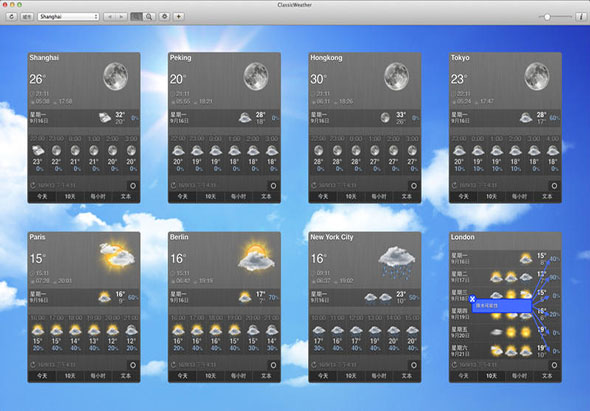Select 今天 tab on London card

click(463, 376)
